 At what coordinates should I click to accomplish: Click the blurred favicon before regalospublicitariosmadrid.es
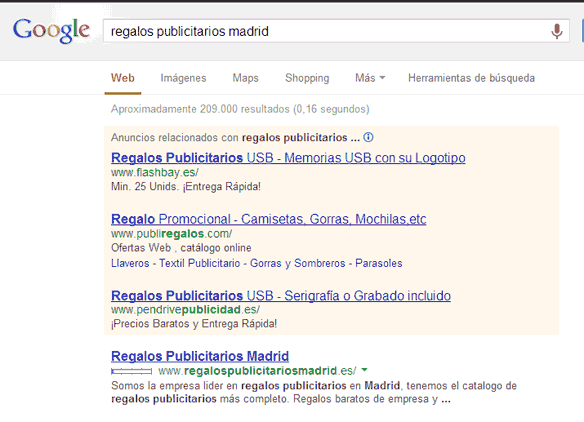click(x=131, y=371)
